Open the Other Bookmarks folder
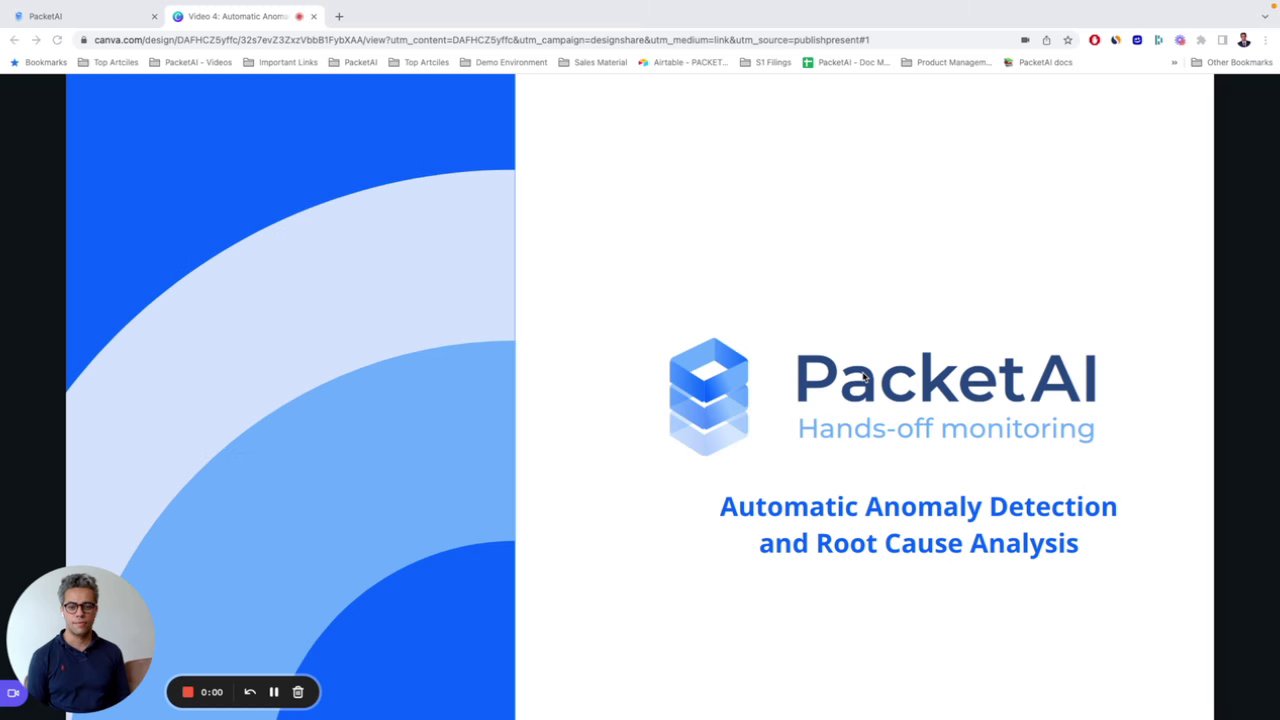 (1232, 62)
